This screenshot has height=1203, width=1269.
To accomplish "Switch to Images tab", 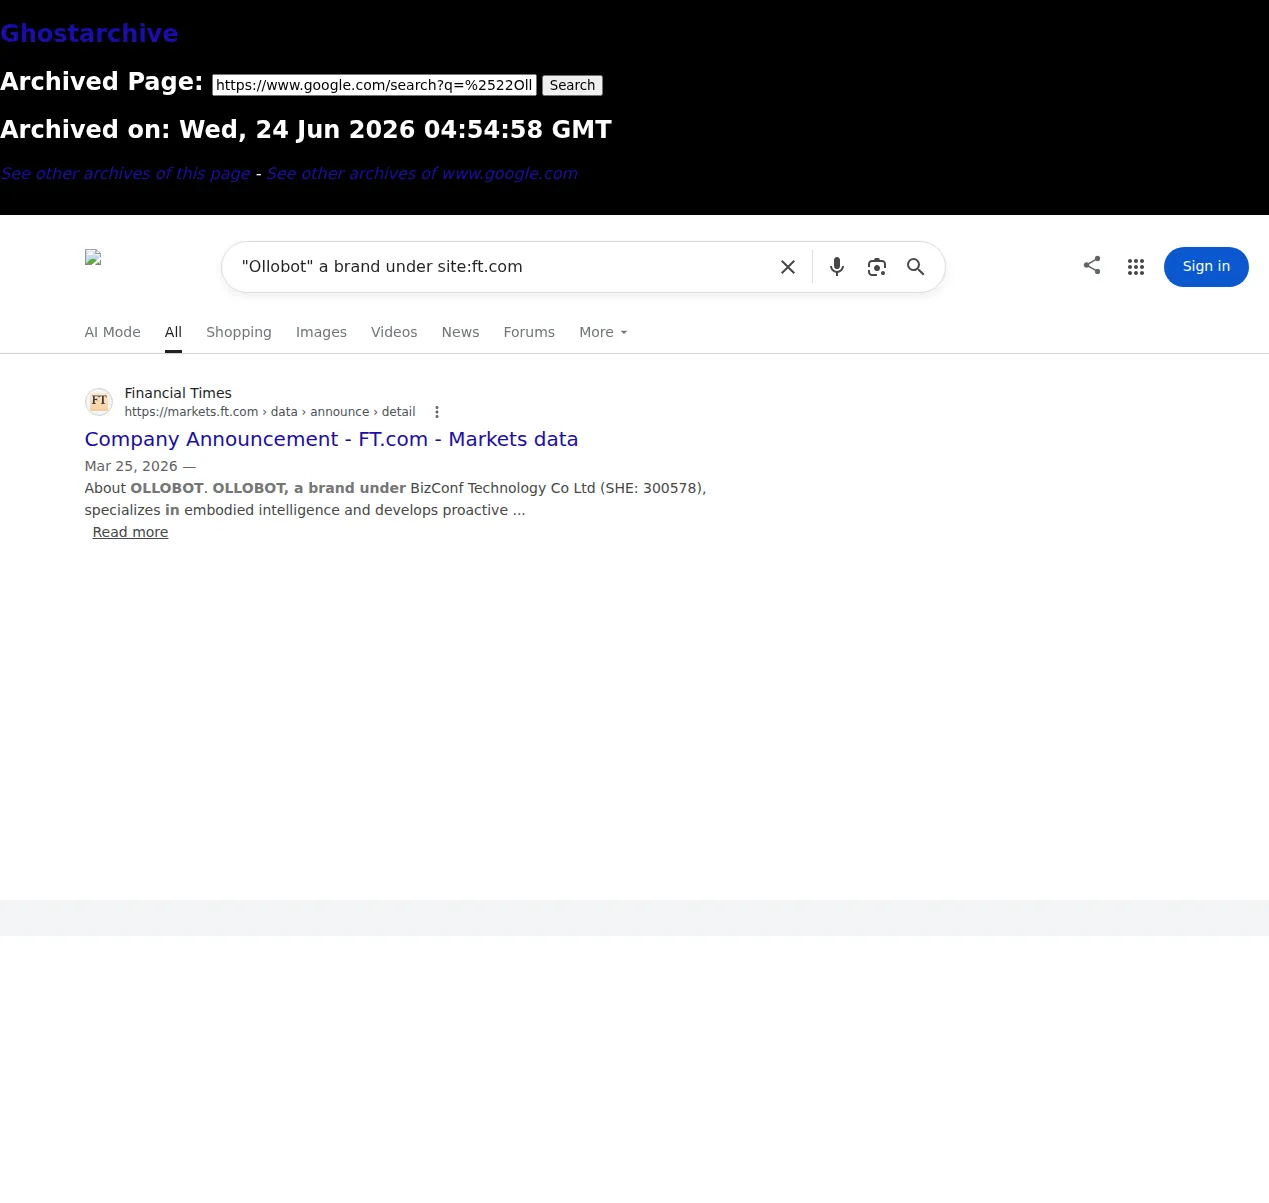I will pyautogui.click(x=321, y=332).
